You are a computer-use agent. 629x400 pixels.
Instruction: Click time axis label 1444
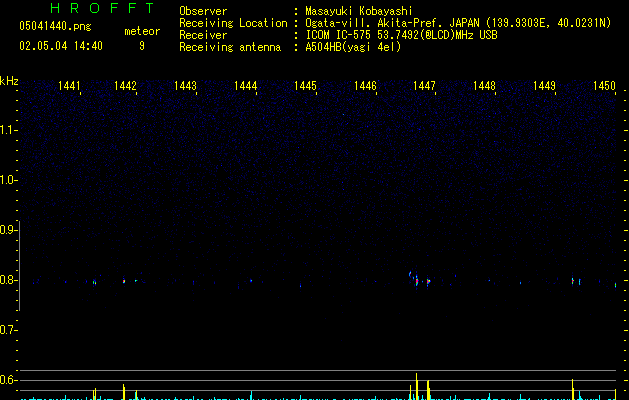[246, 86]
